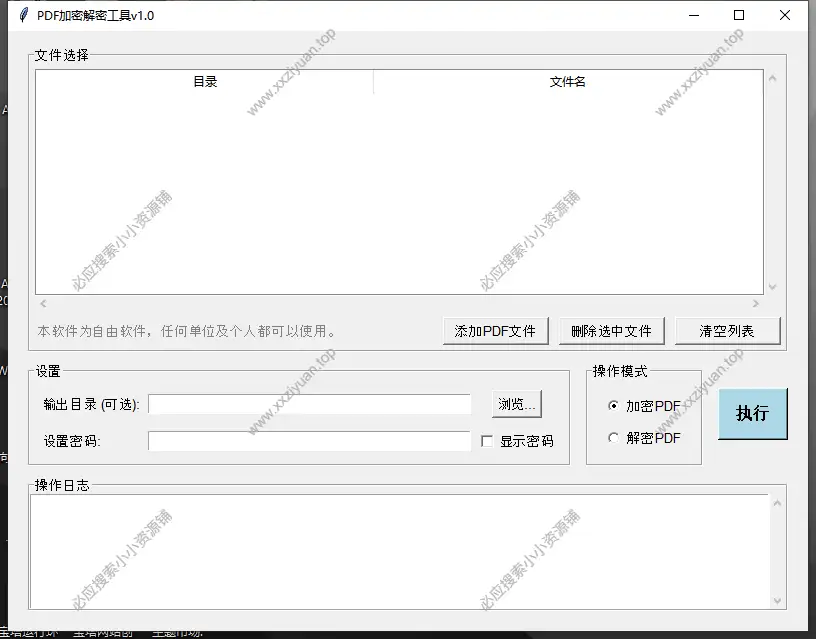Click the 目录 column header
The width and height of the screenshot is (816, 639).
[x=204, y=81]
